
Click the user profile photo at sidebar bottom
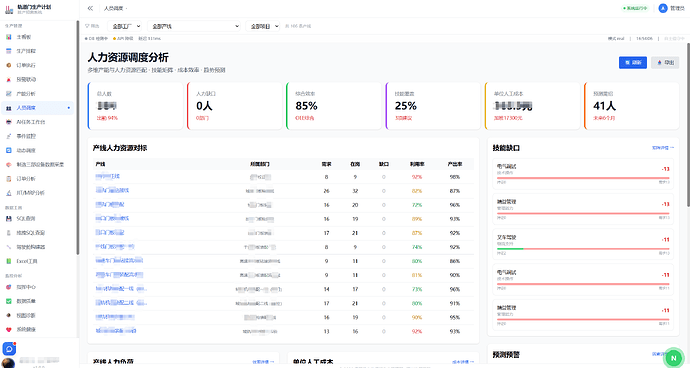coord(9,363)
